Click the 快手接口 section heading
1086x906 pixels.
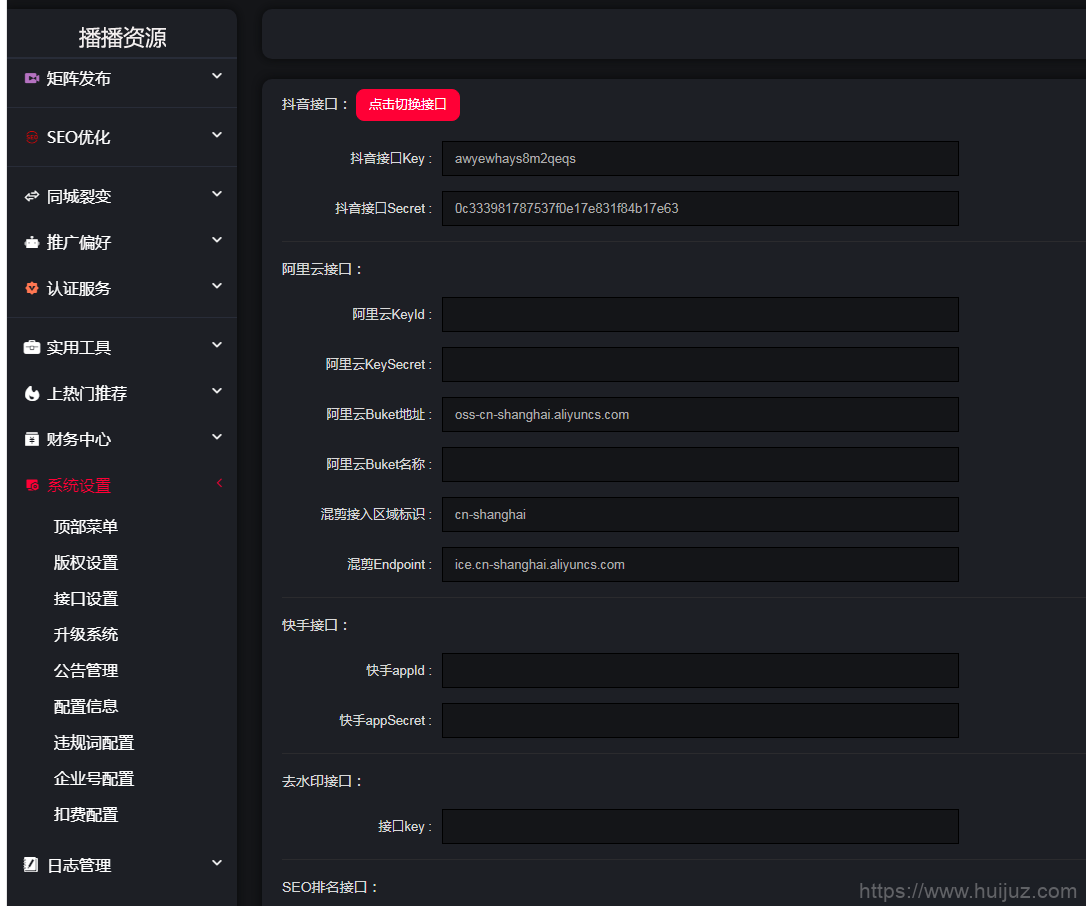click(x=314, y=625)
